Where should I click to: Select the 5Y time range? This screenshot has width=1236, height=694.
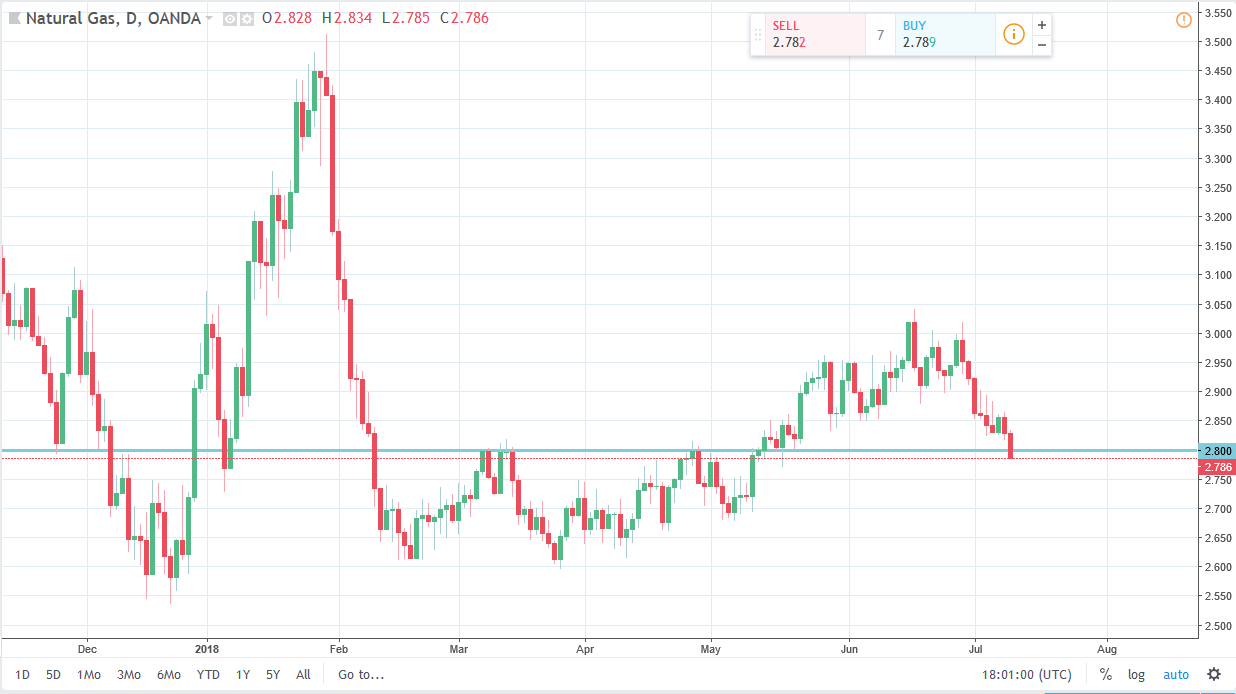pyautogui.click(x=273, y=674)
